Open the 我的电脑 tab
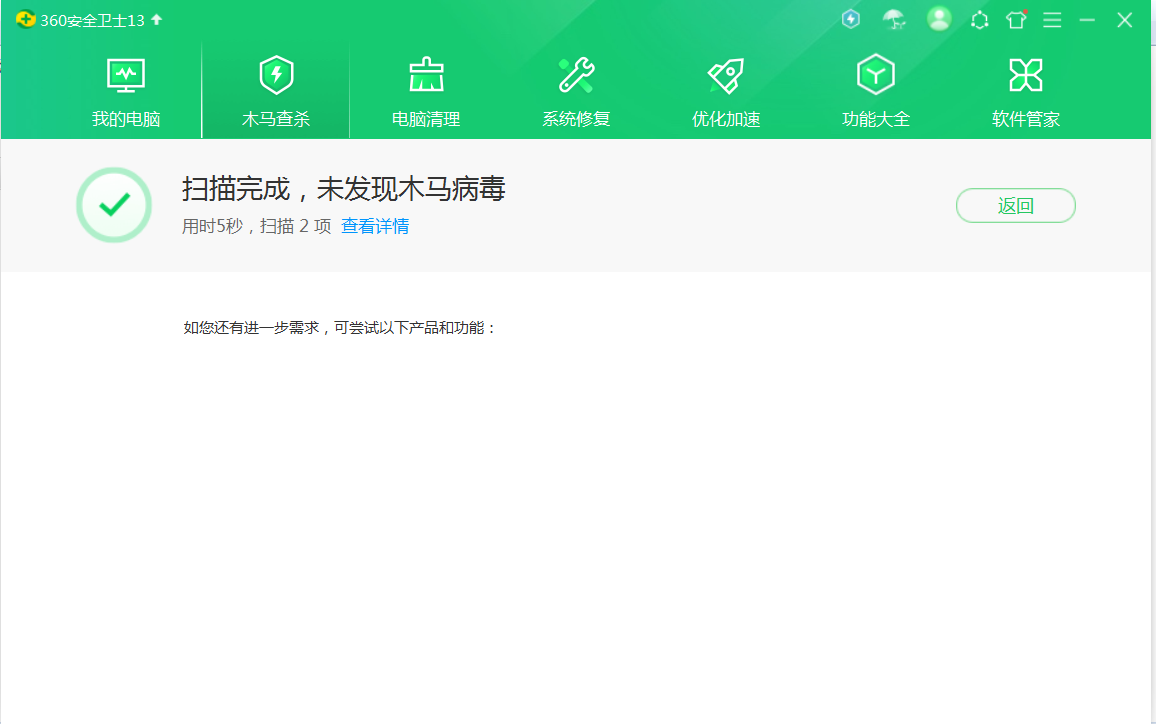 pos(126,92)
